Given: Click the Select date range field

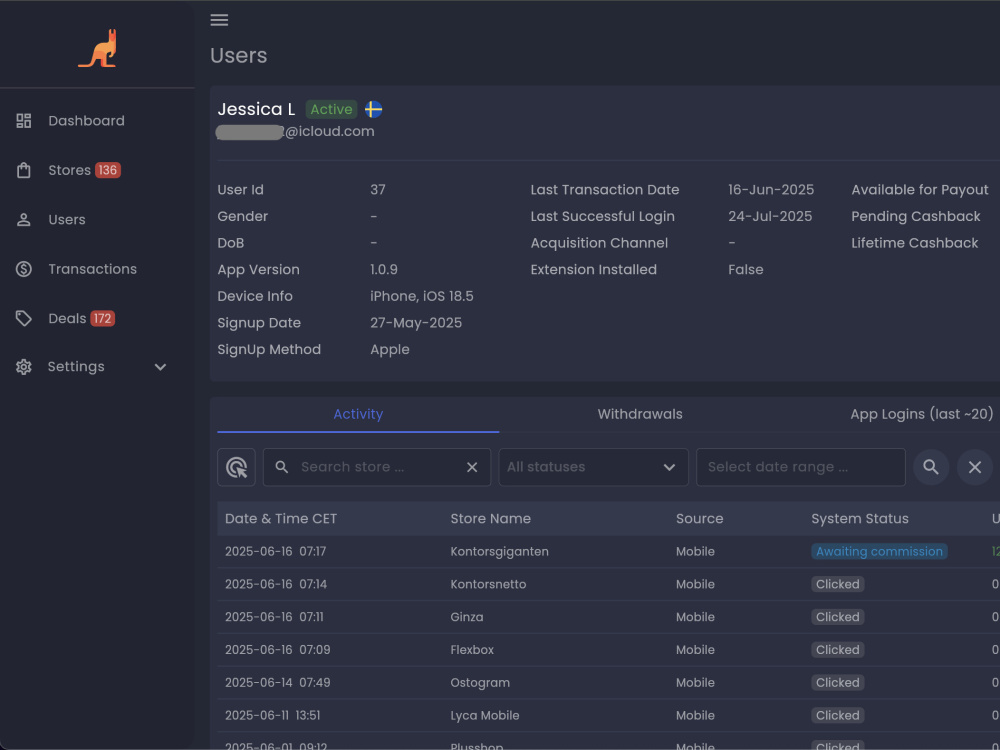Looking at the screenshot, I should click(x=800, y=467).
